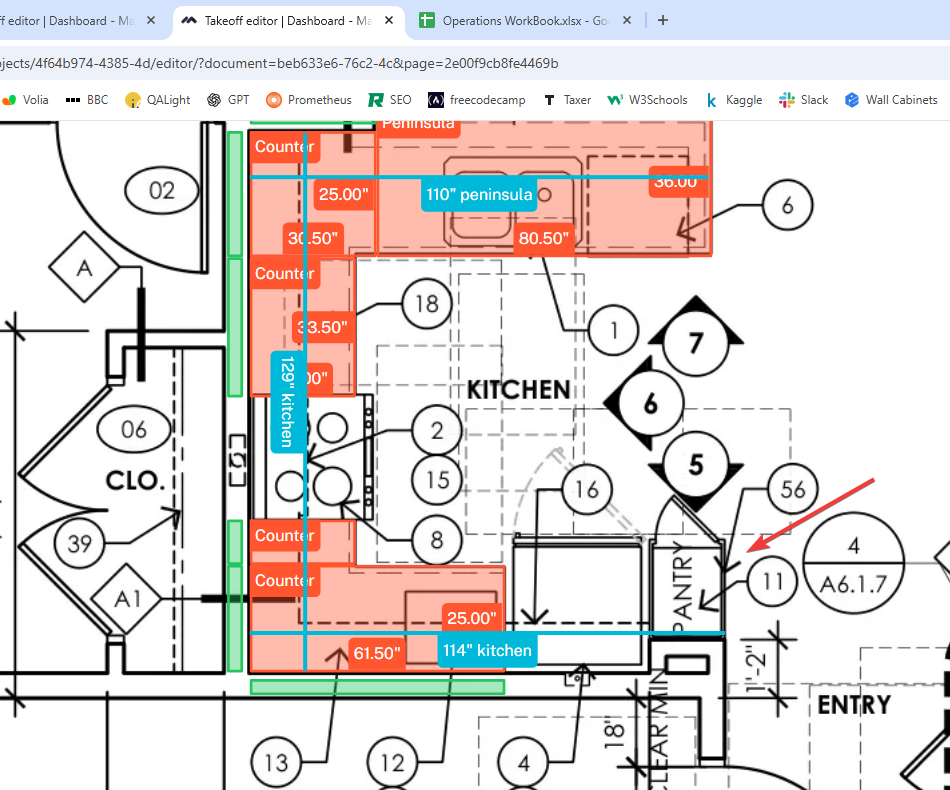Close the first Takeoff editor tab
Image resolution: width=950 pixels, height=790 pixels.
point(151,21)
